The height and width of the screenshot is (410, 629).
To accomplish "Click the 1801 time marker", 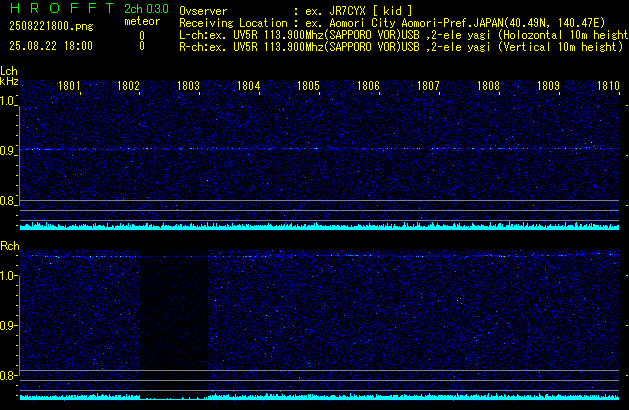I will point(69,86).
